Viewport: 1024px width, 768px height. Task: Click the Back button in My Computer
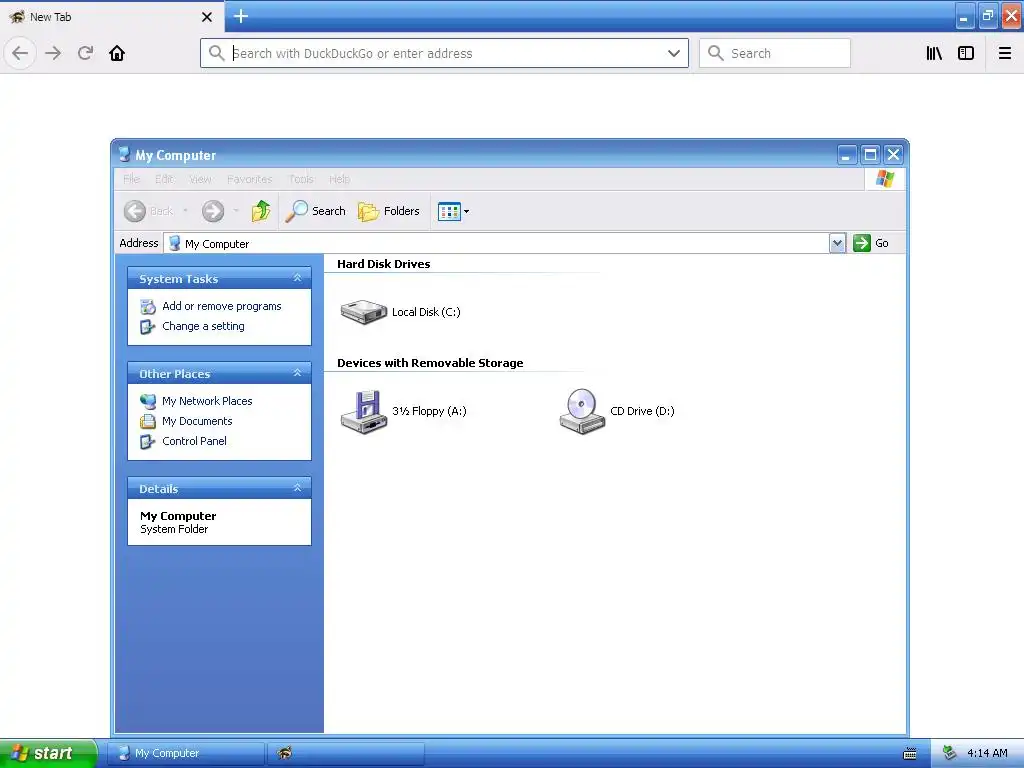pyautogui.click(x=149, y=211)
